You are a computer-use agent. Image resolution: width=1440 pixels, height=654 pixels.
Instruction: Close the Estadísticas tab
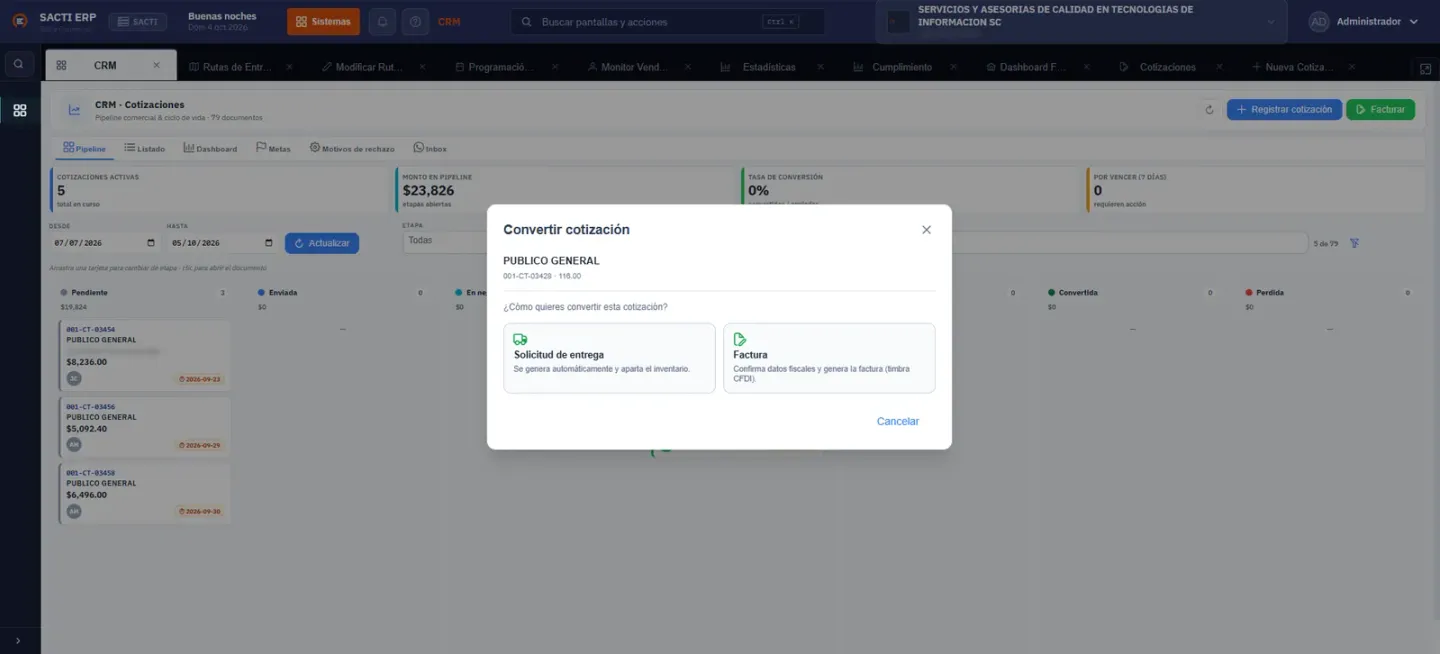pos(821,67)
